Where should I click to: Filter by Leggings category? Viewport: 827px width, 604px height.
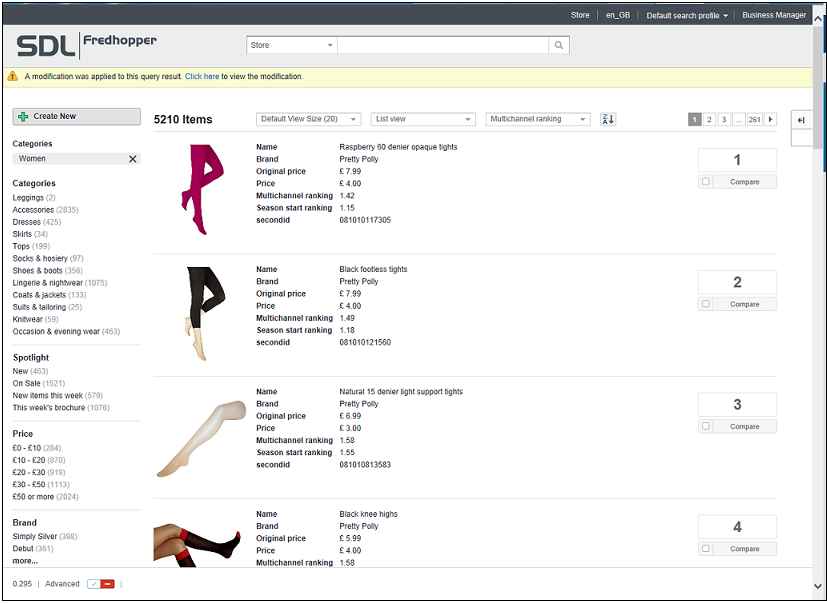(x=34, y=198)
